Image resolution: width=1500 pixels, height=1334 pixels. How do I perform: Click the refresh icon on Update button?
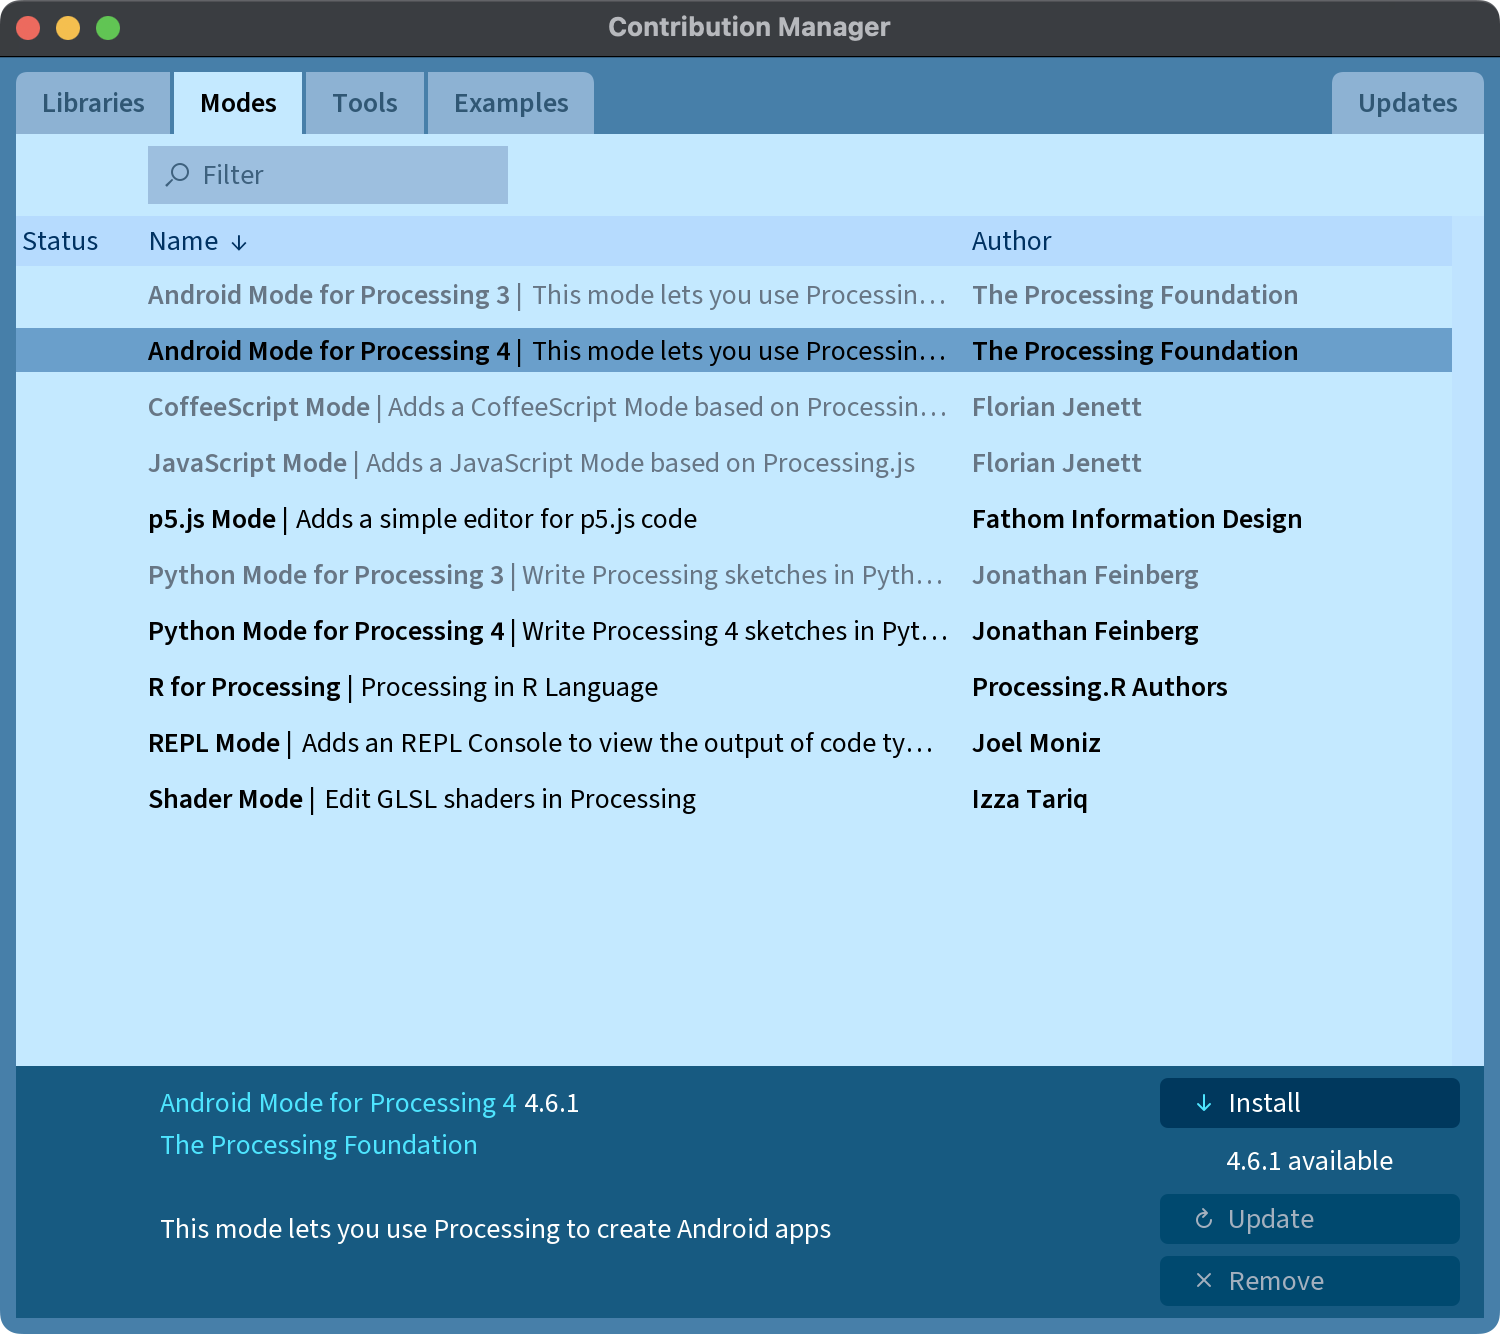tap(1204, 1219)
